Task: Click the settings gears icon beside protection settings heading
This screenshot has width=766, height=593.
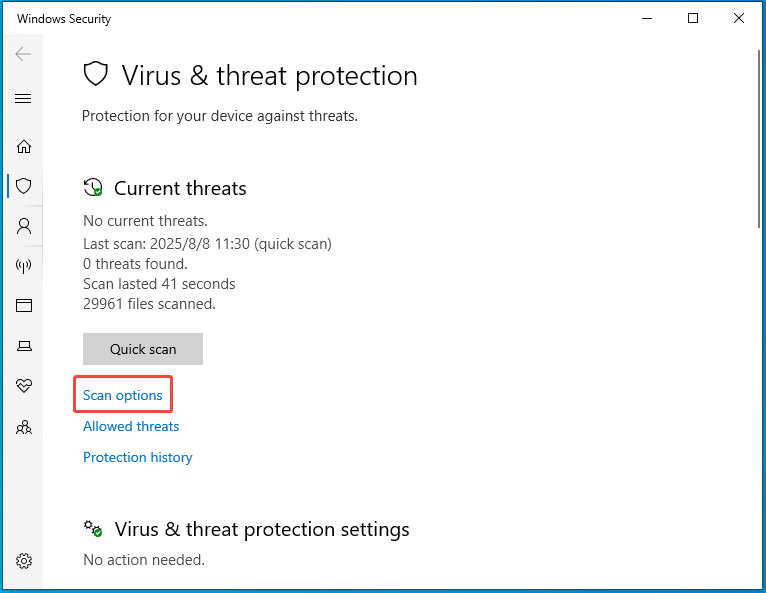Action: (x=93, y=529)
